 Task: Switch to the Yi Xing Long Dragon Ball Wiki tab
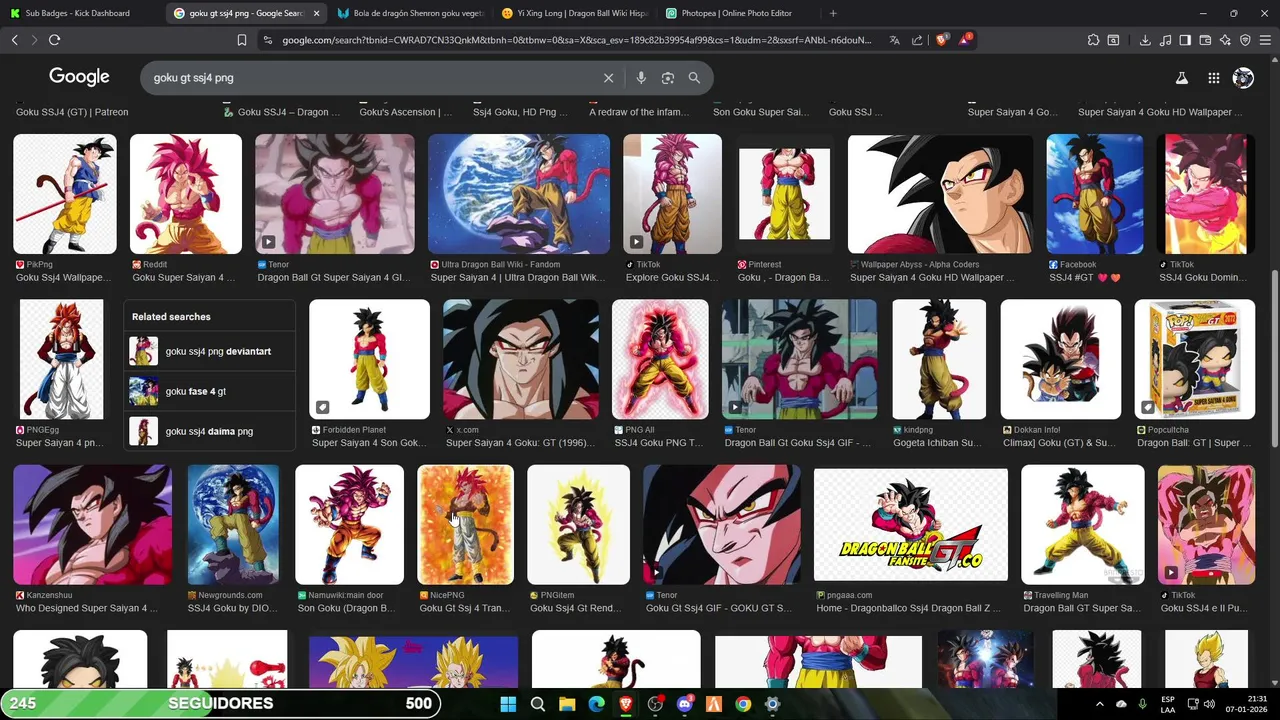(574, 13)
